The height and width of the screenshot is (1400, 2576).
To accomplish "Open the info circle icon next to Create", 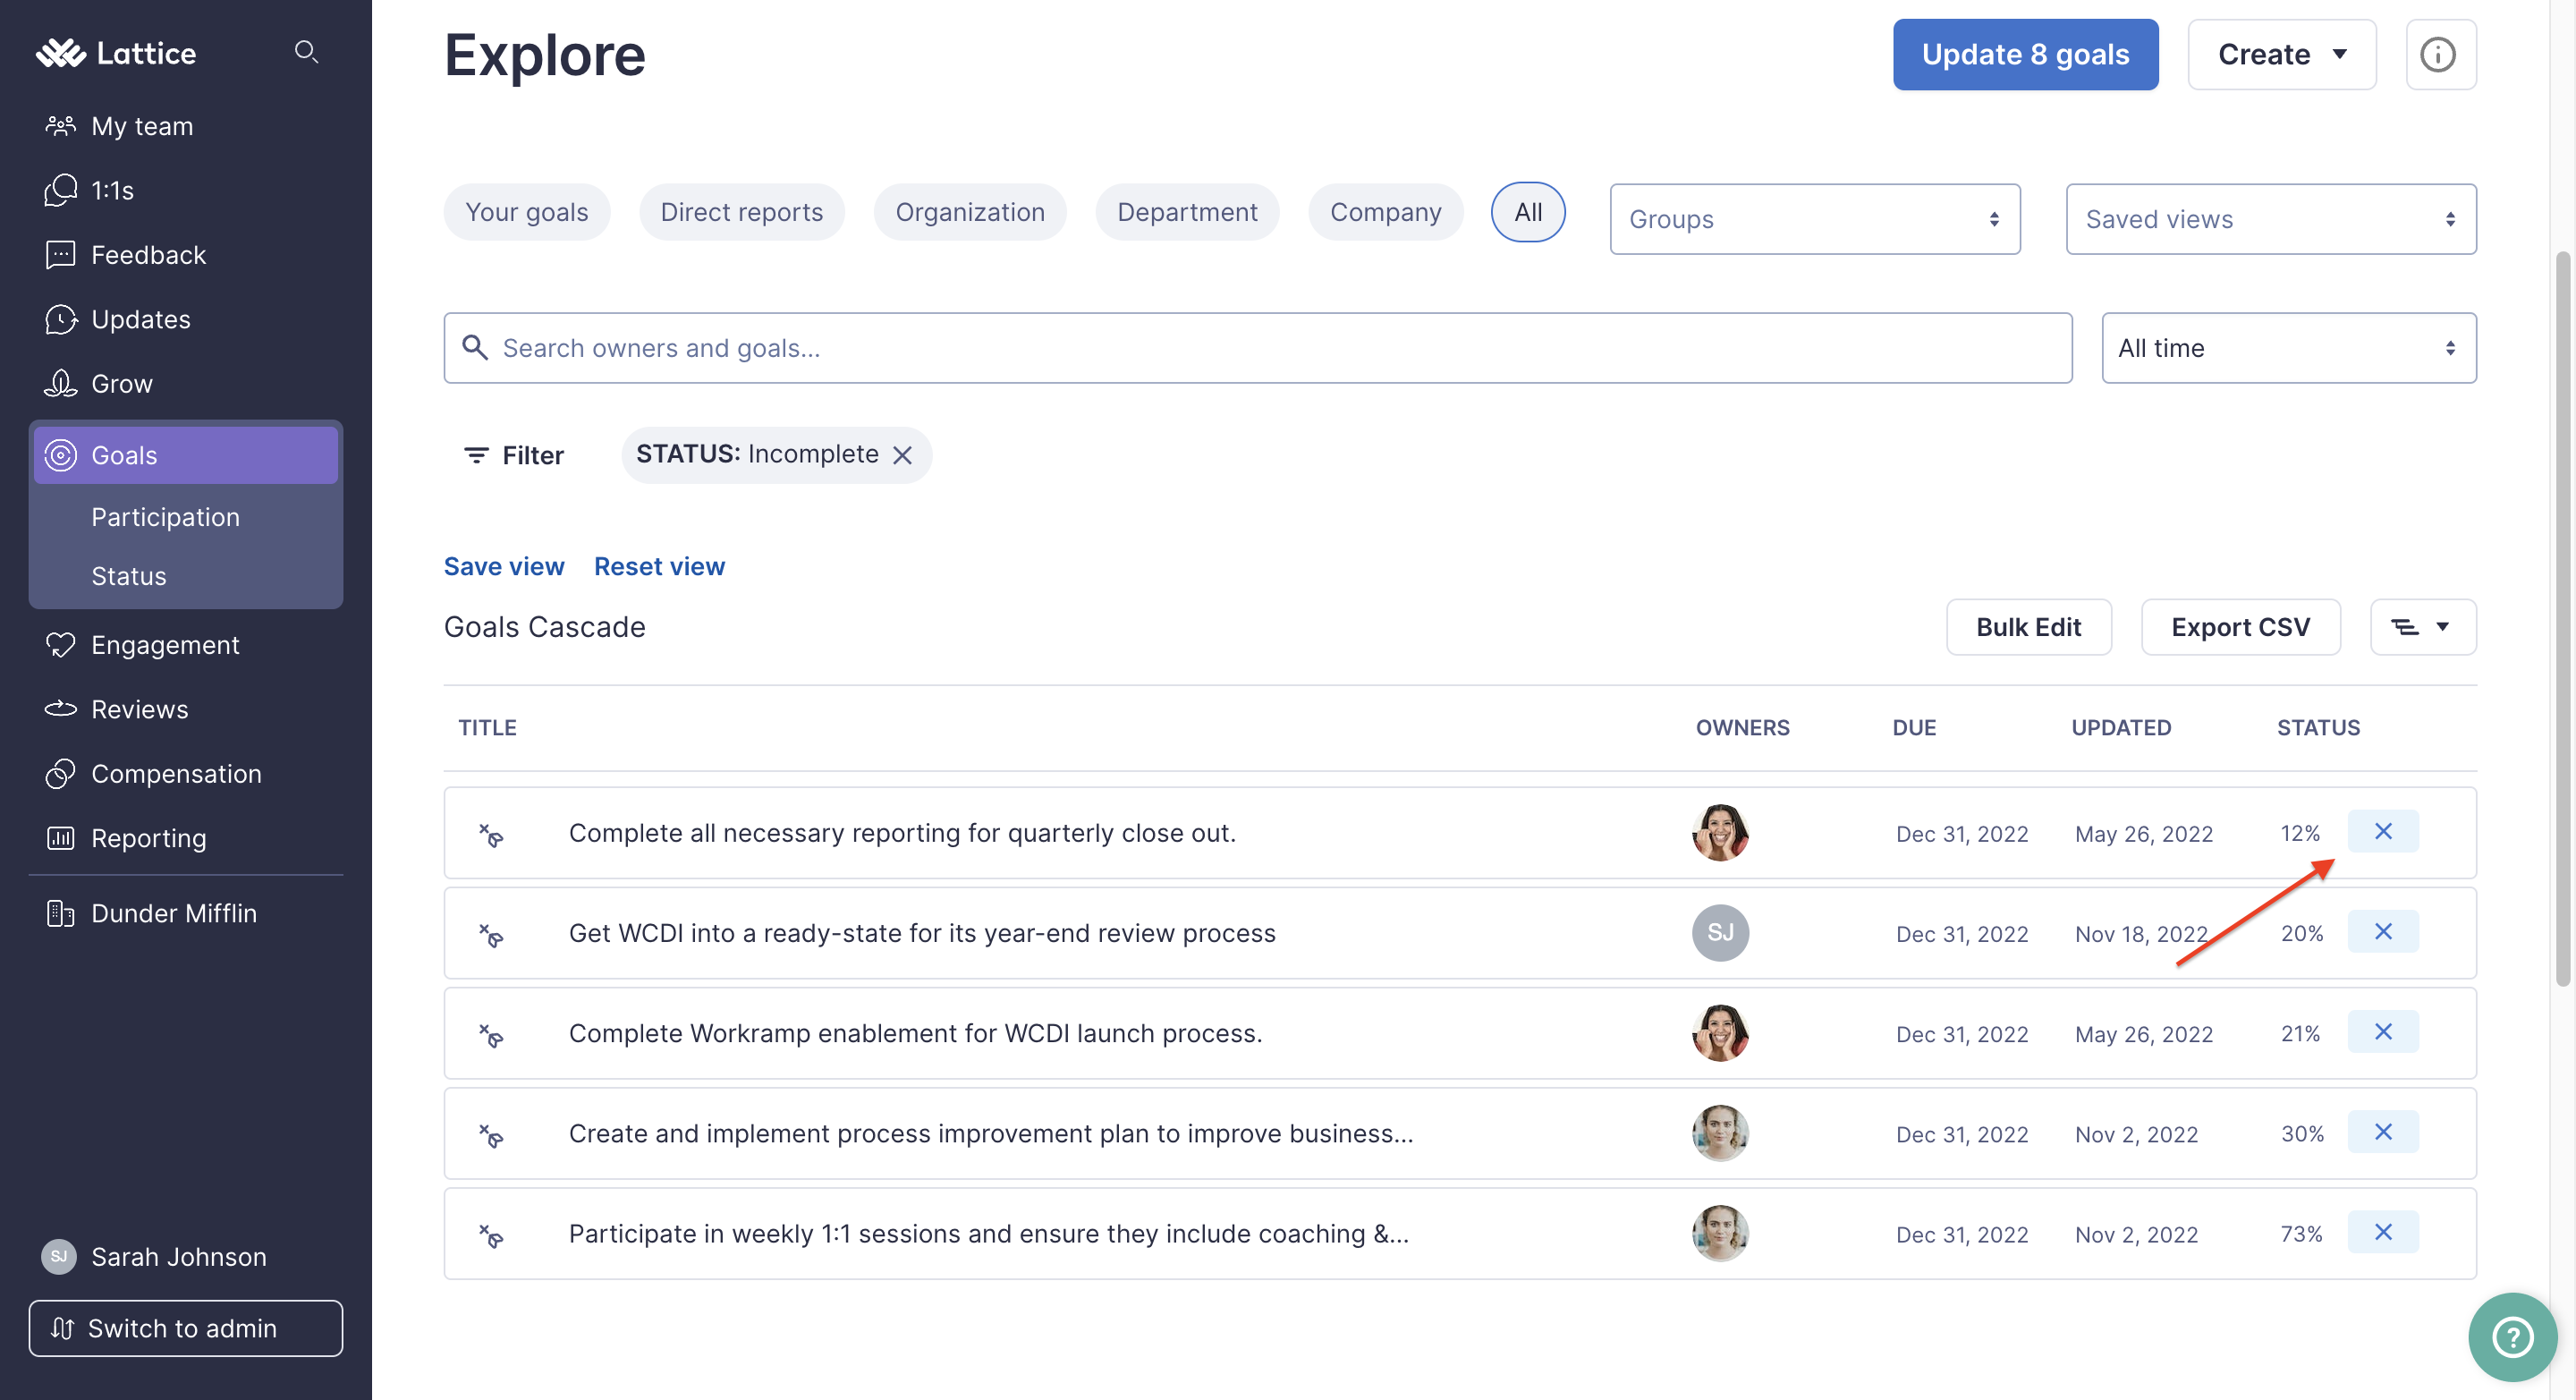I will [x=2440, y=54].
